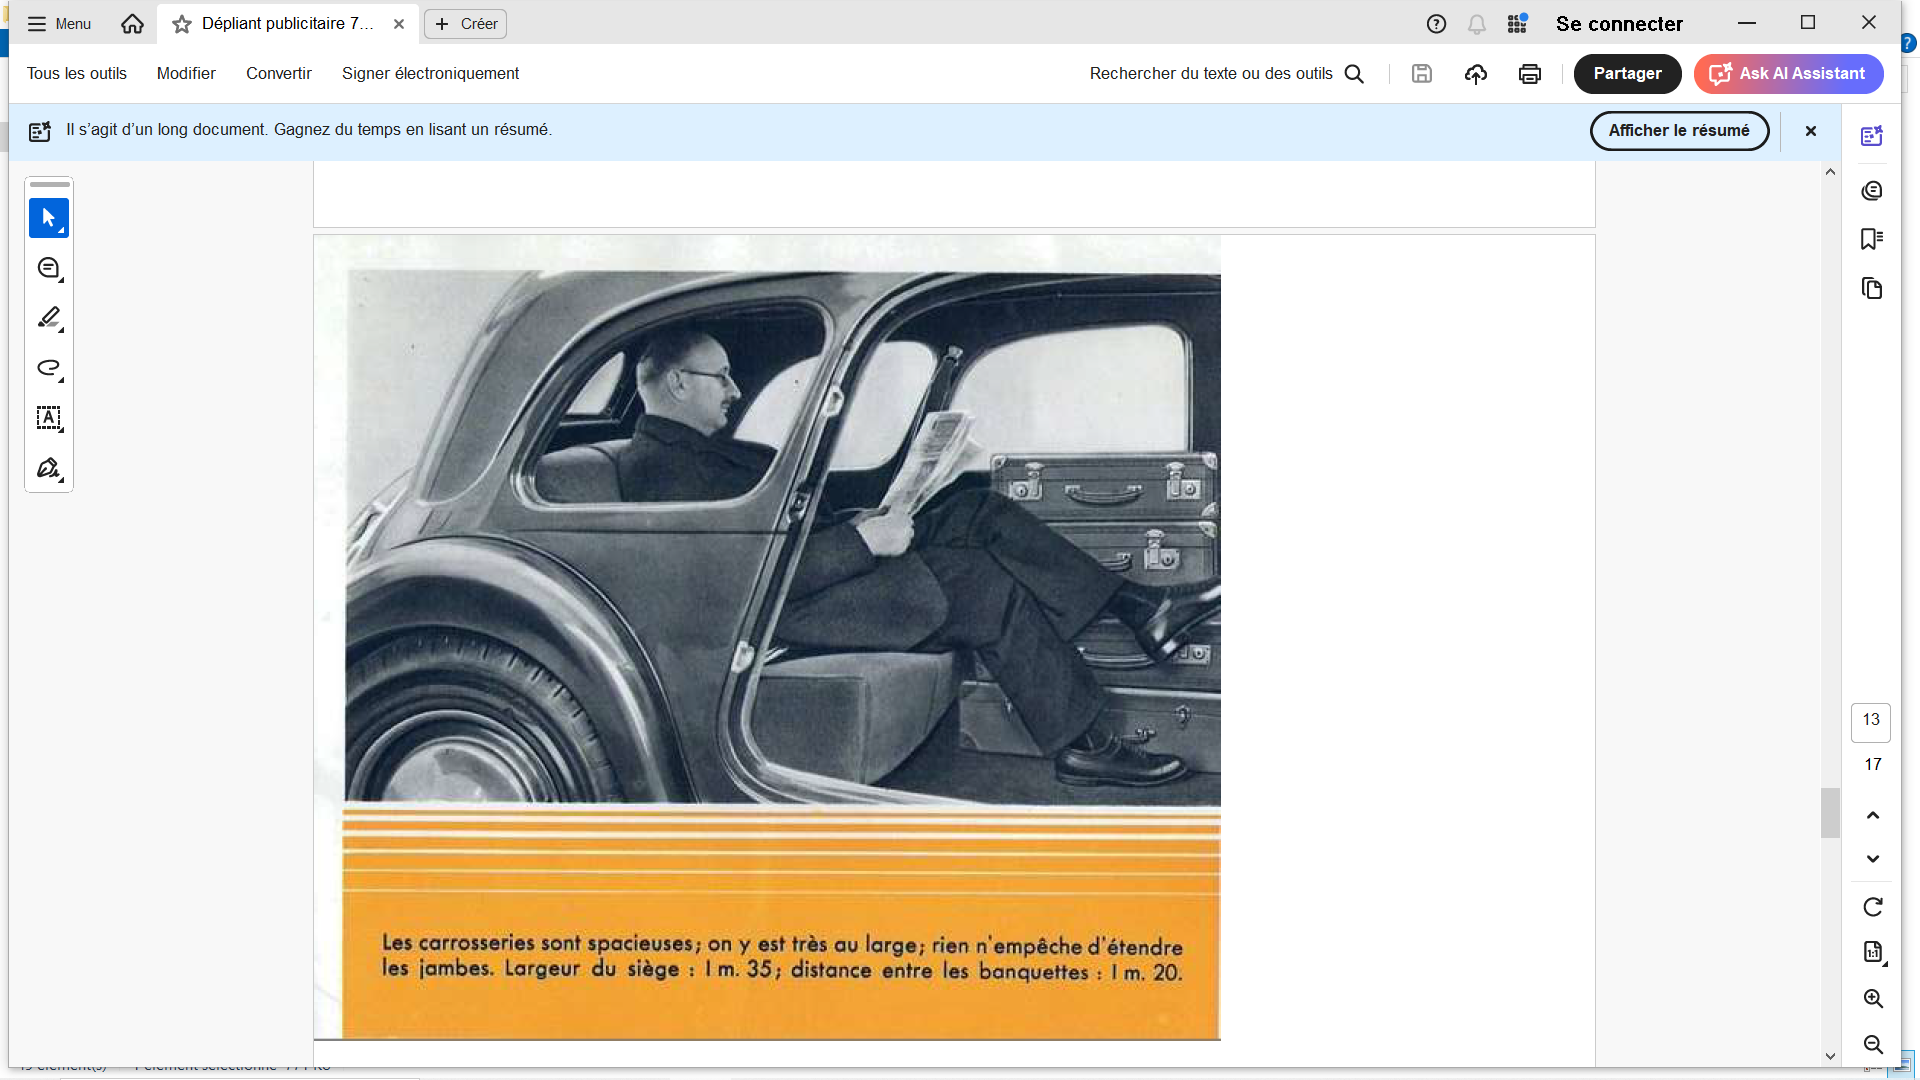Click the scrollbar down arrow
Screen dimensions: 1920x1080
[x=1830, y=1056]
